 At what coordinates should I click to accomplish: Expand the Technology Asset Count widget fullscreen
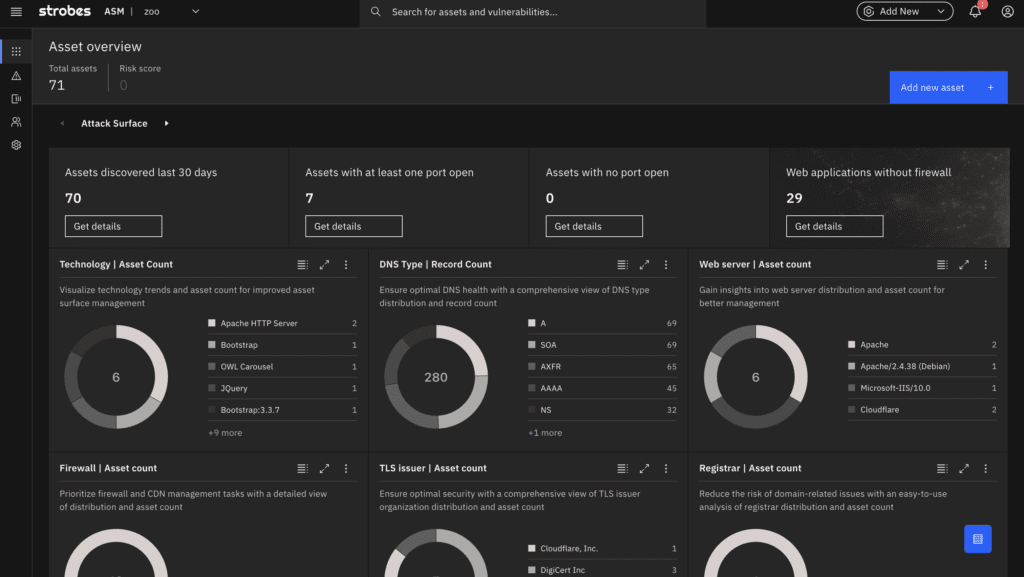[x=324, y=265]
